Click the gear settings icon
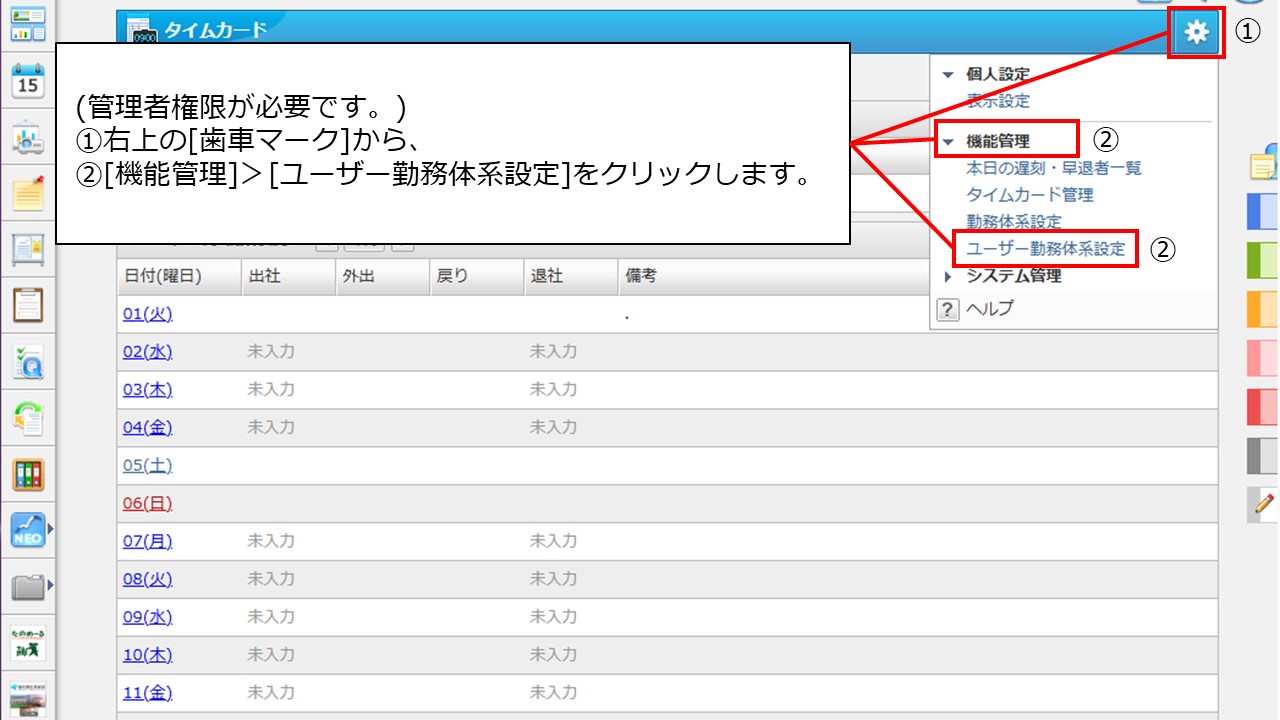Screen dimensions: 1280x720 coord(1195,33)
